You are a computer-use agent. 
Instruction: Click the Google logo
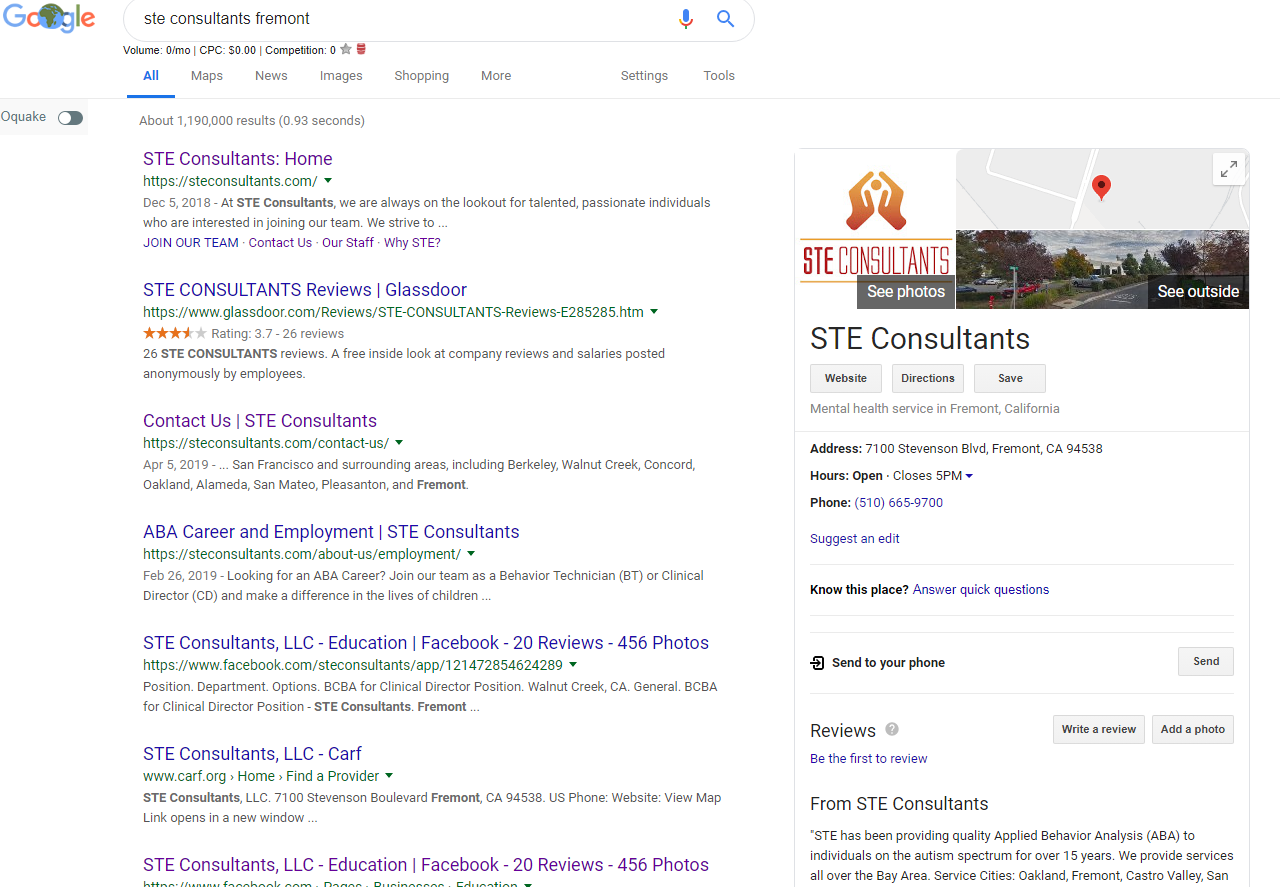coord(49,18)
